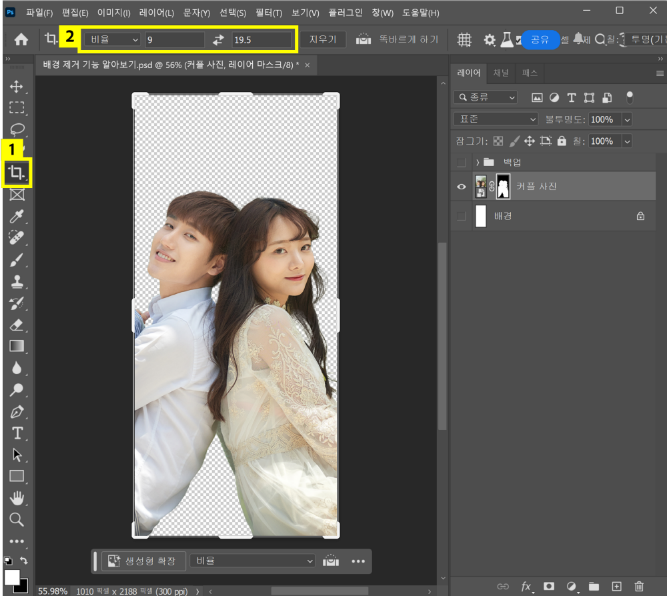Select the Crop tool in the toolbar
The image size is (667, 596).
click(x=16, y=173)
